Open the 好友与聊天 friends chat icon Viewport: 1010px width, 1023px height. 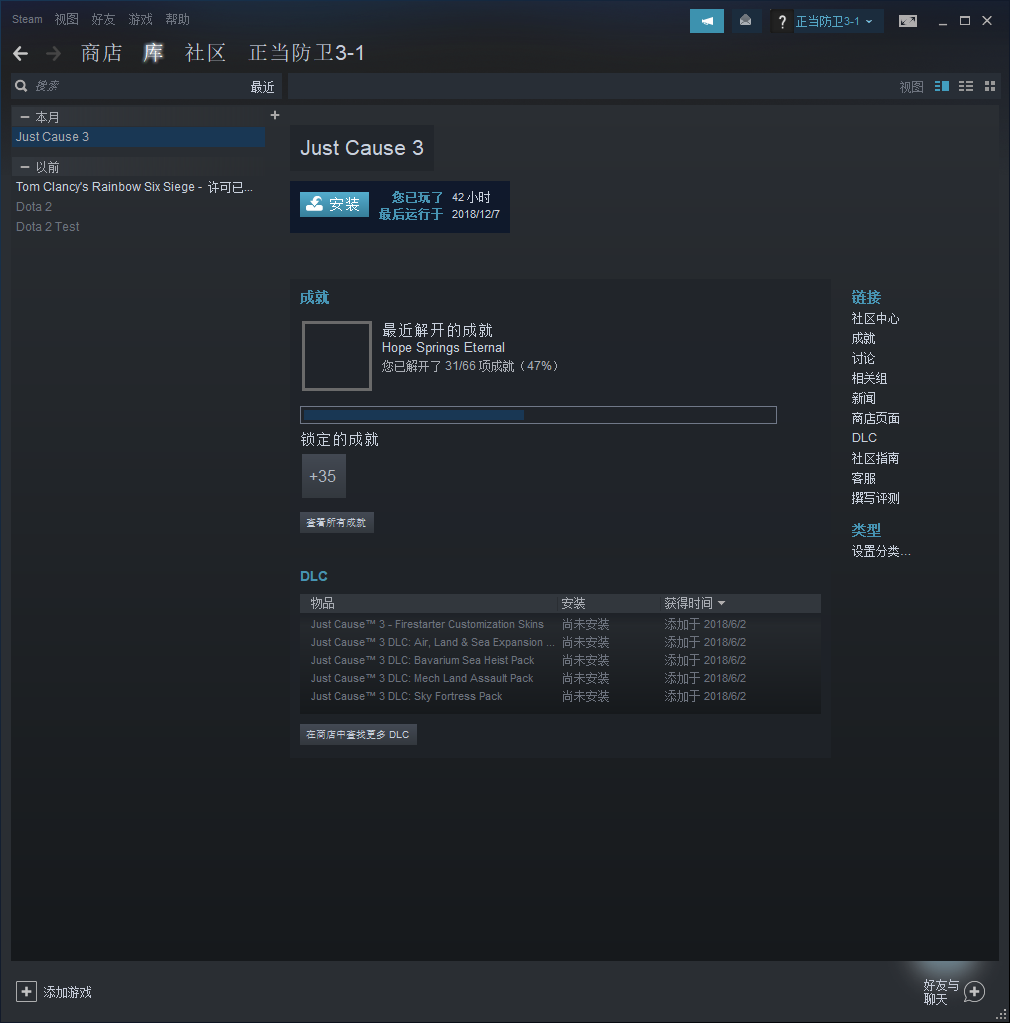pyautogui.click(x=974, y=991)
